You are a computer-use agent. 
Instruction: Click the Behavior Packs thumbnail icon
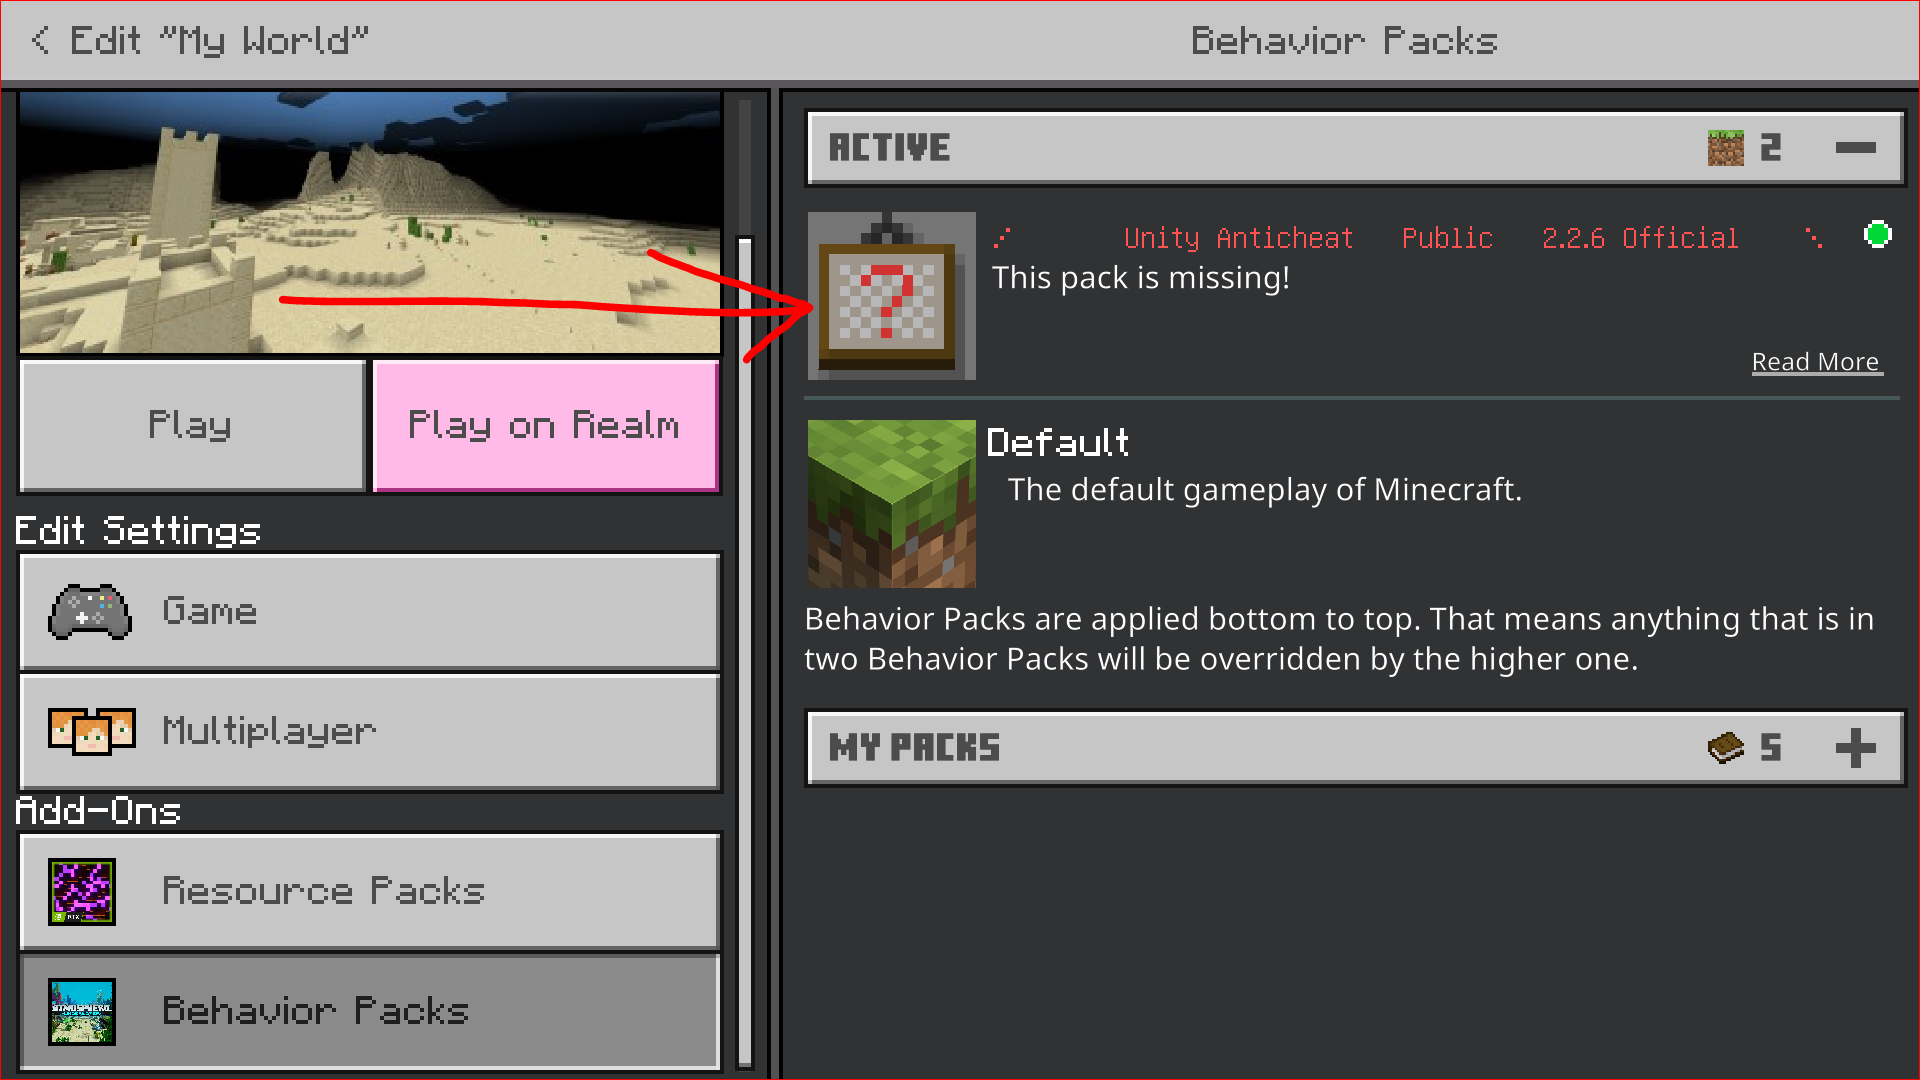[x=82, y=1011]
